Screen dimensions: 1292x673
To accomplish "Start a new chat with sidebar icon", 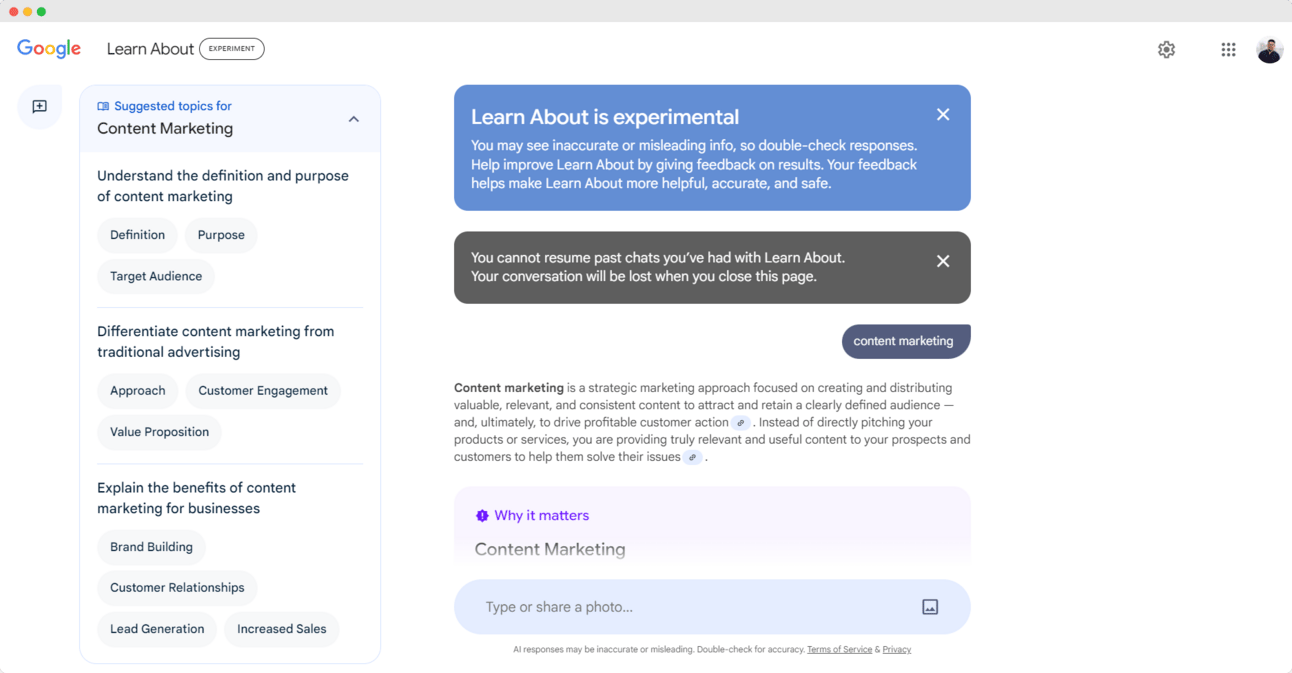I will point(40,107).
